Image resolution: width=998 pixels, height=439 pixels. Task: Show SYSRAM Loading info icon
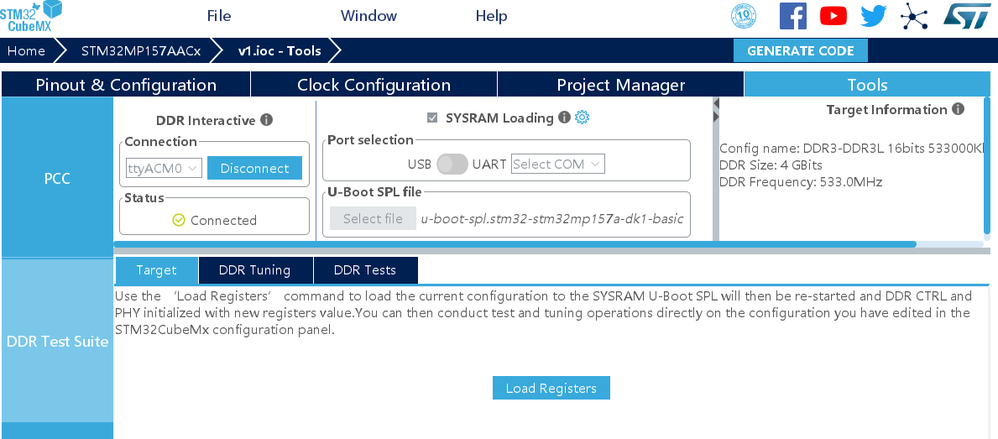tap(564, 117)
